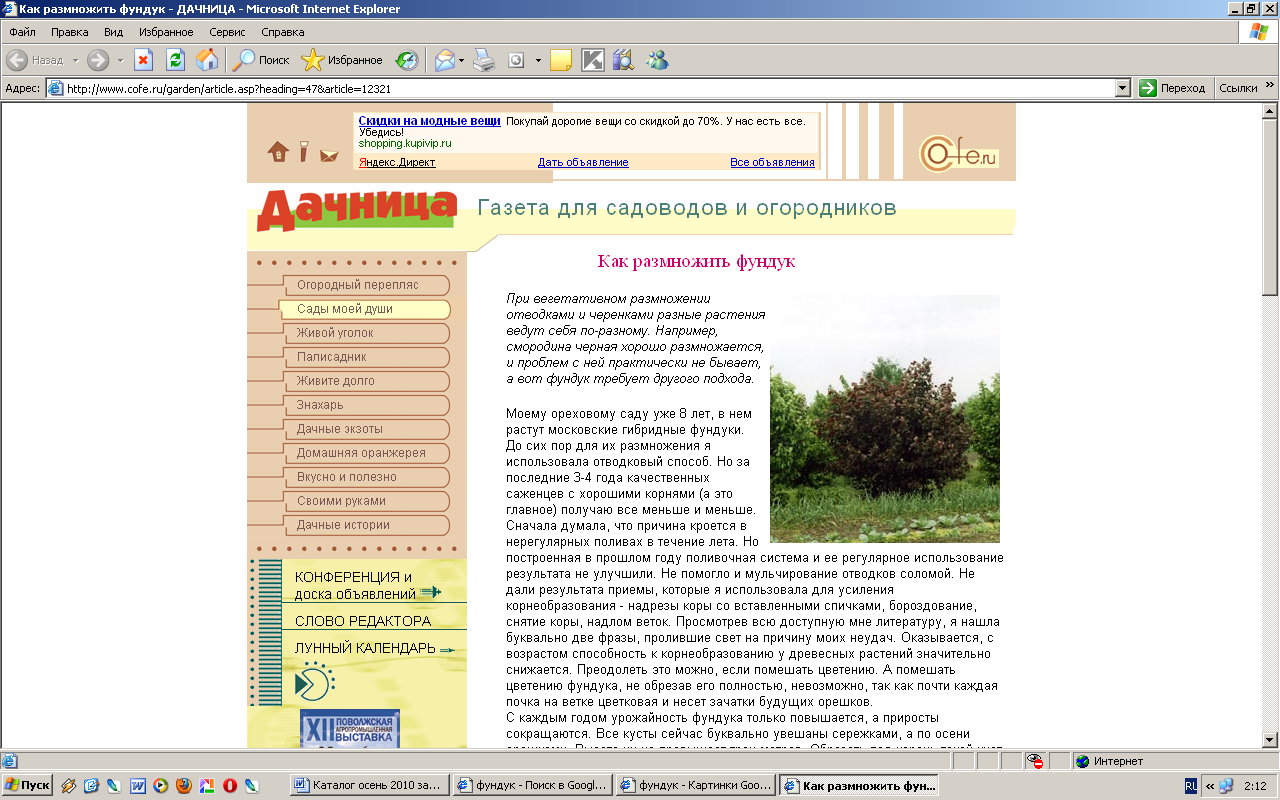Select the 'Домашняя оранжерея' section tab
This screenshot has height=800, width=1280.
tap(366, 453)
